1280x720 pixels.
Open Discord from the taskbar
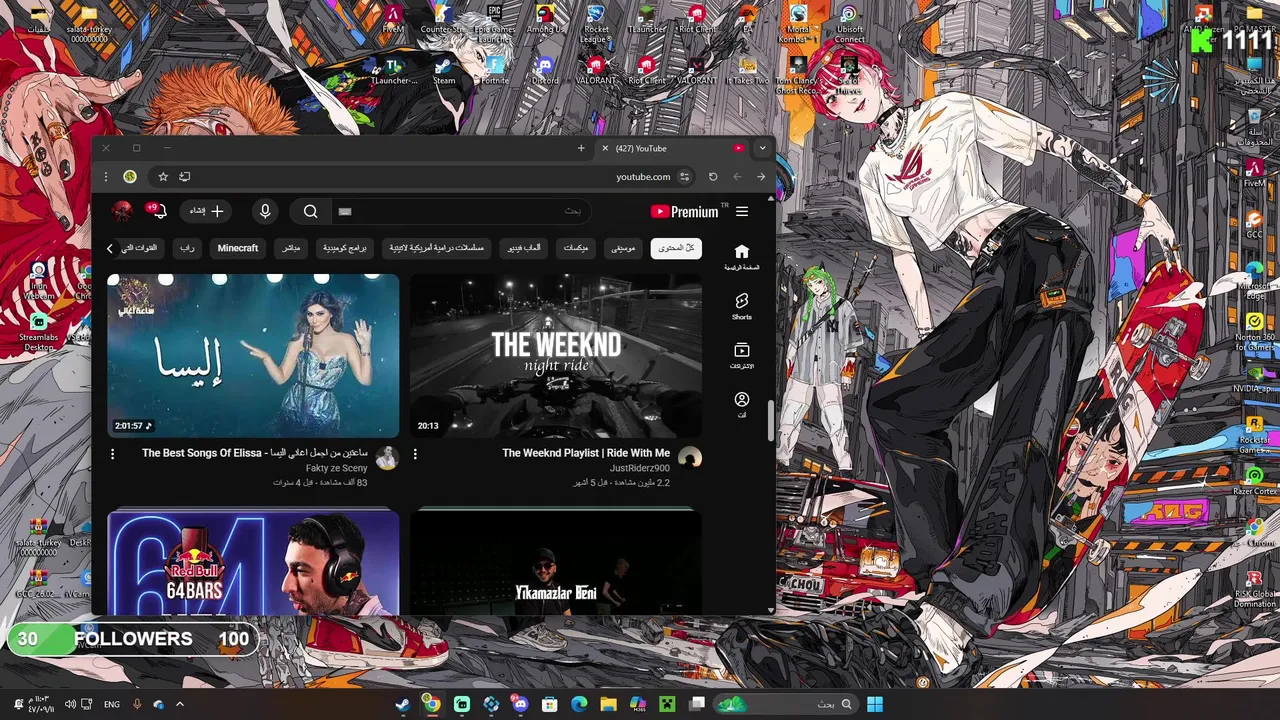(520, 704)
